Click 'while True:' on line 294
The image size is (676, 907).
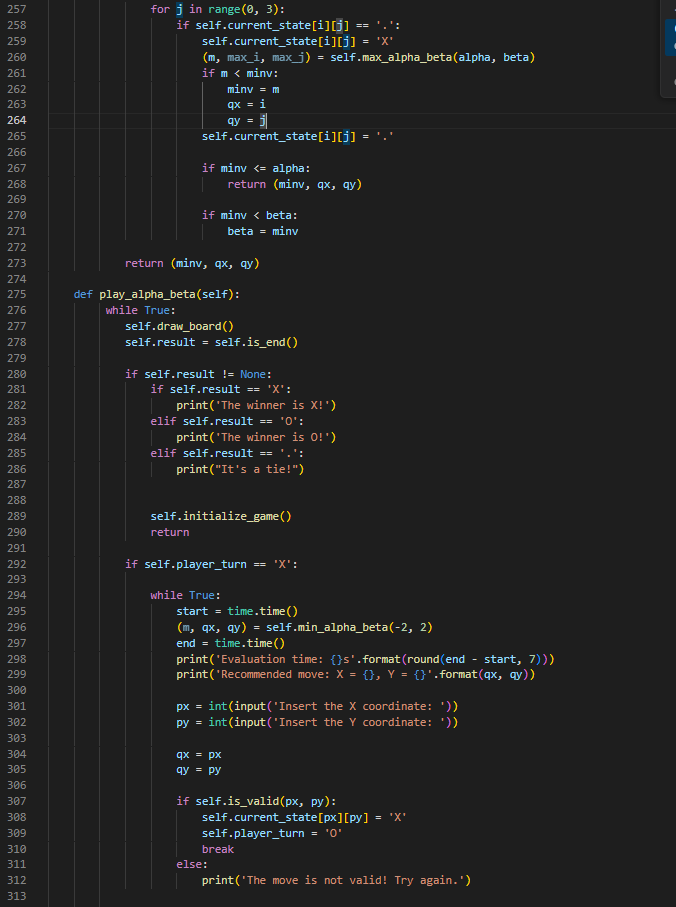[x=186, y=595]
